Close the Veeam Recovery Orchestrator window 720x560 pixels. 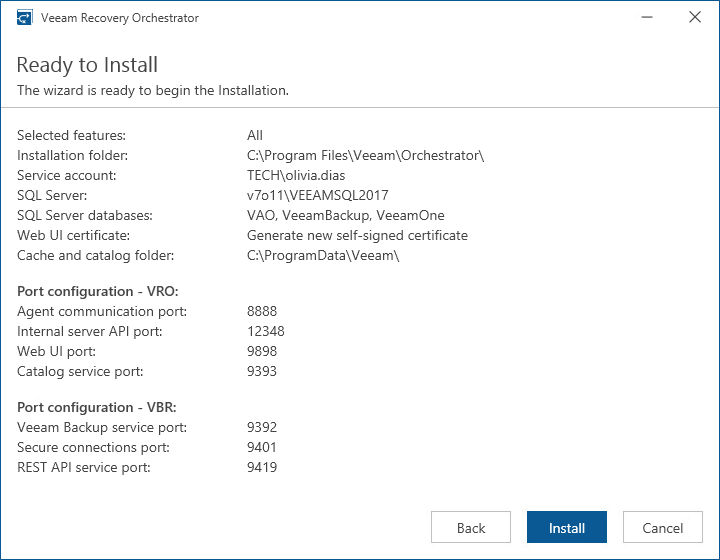tap(694, 18)
